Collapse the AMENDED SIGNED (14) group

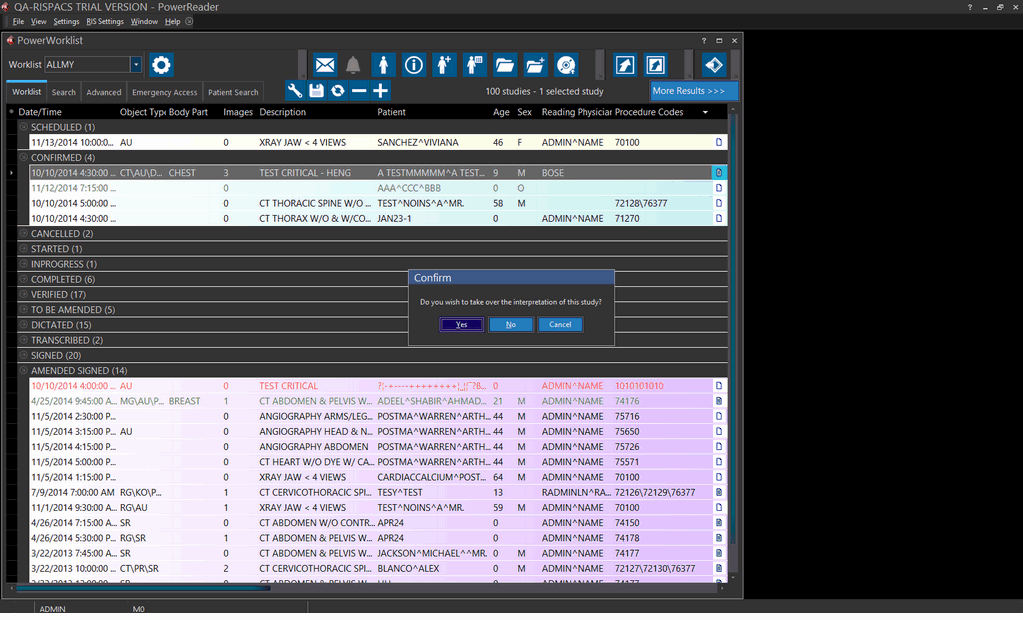pyautogui.click(x=24, y=371)
